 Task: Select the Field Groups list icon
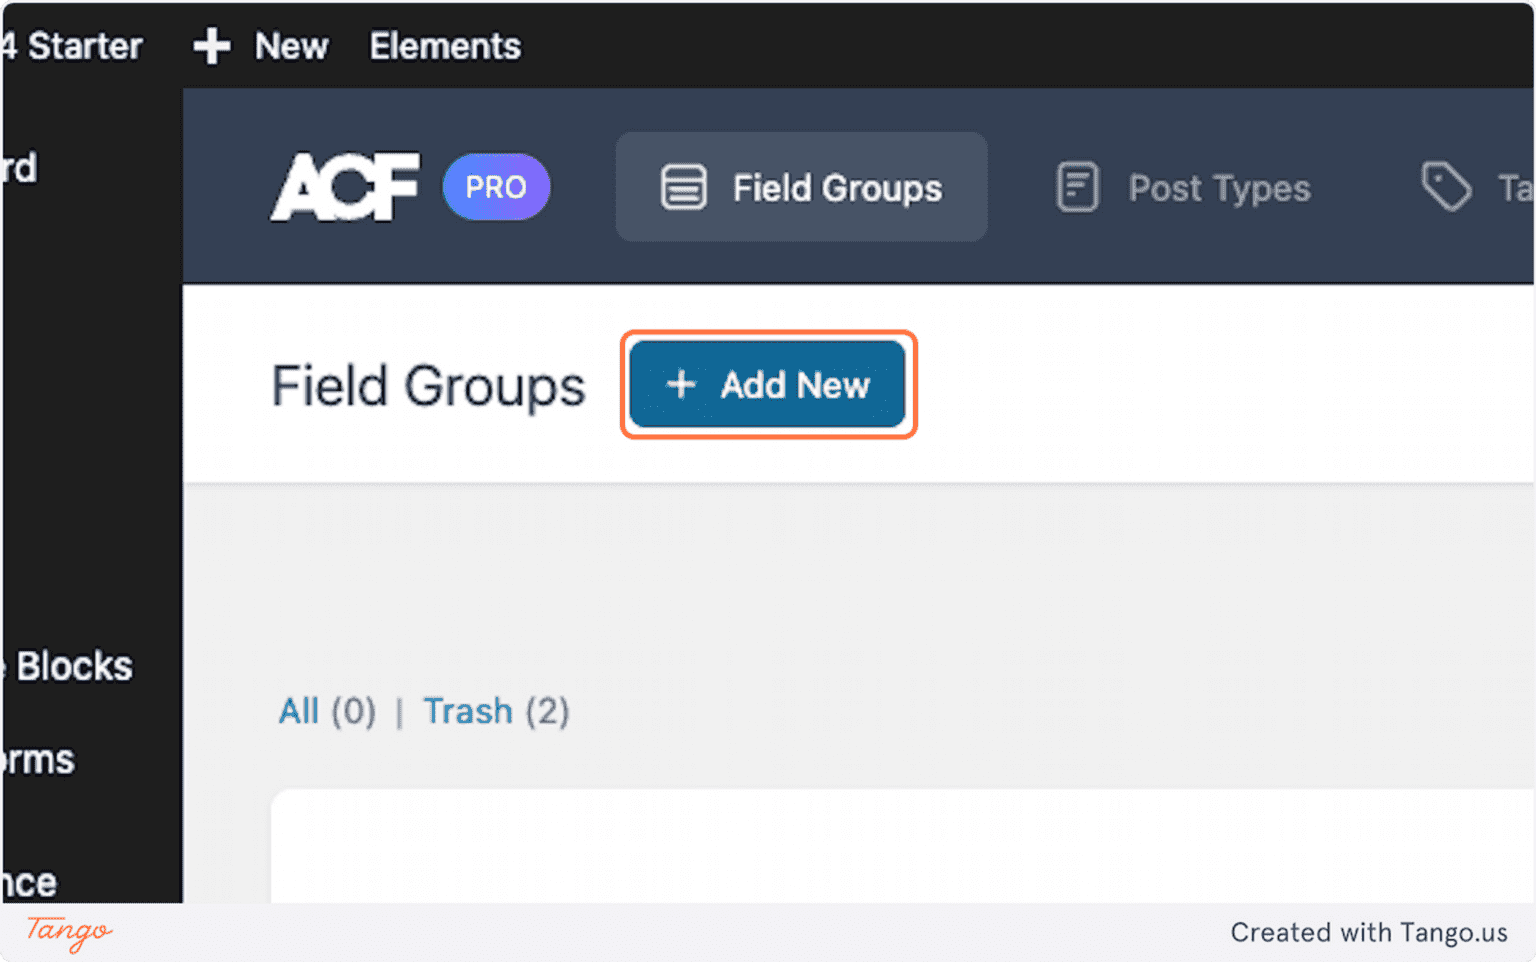[683, 186]
